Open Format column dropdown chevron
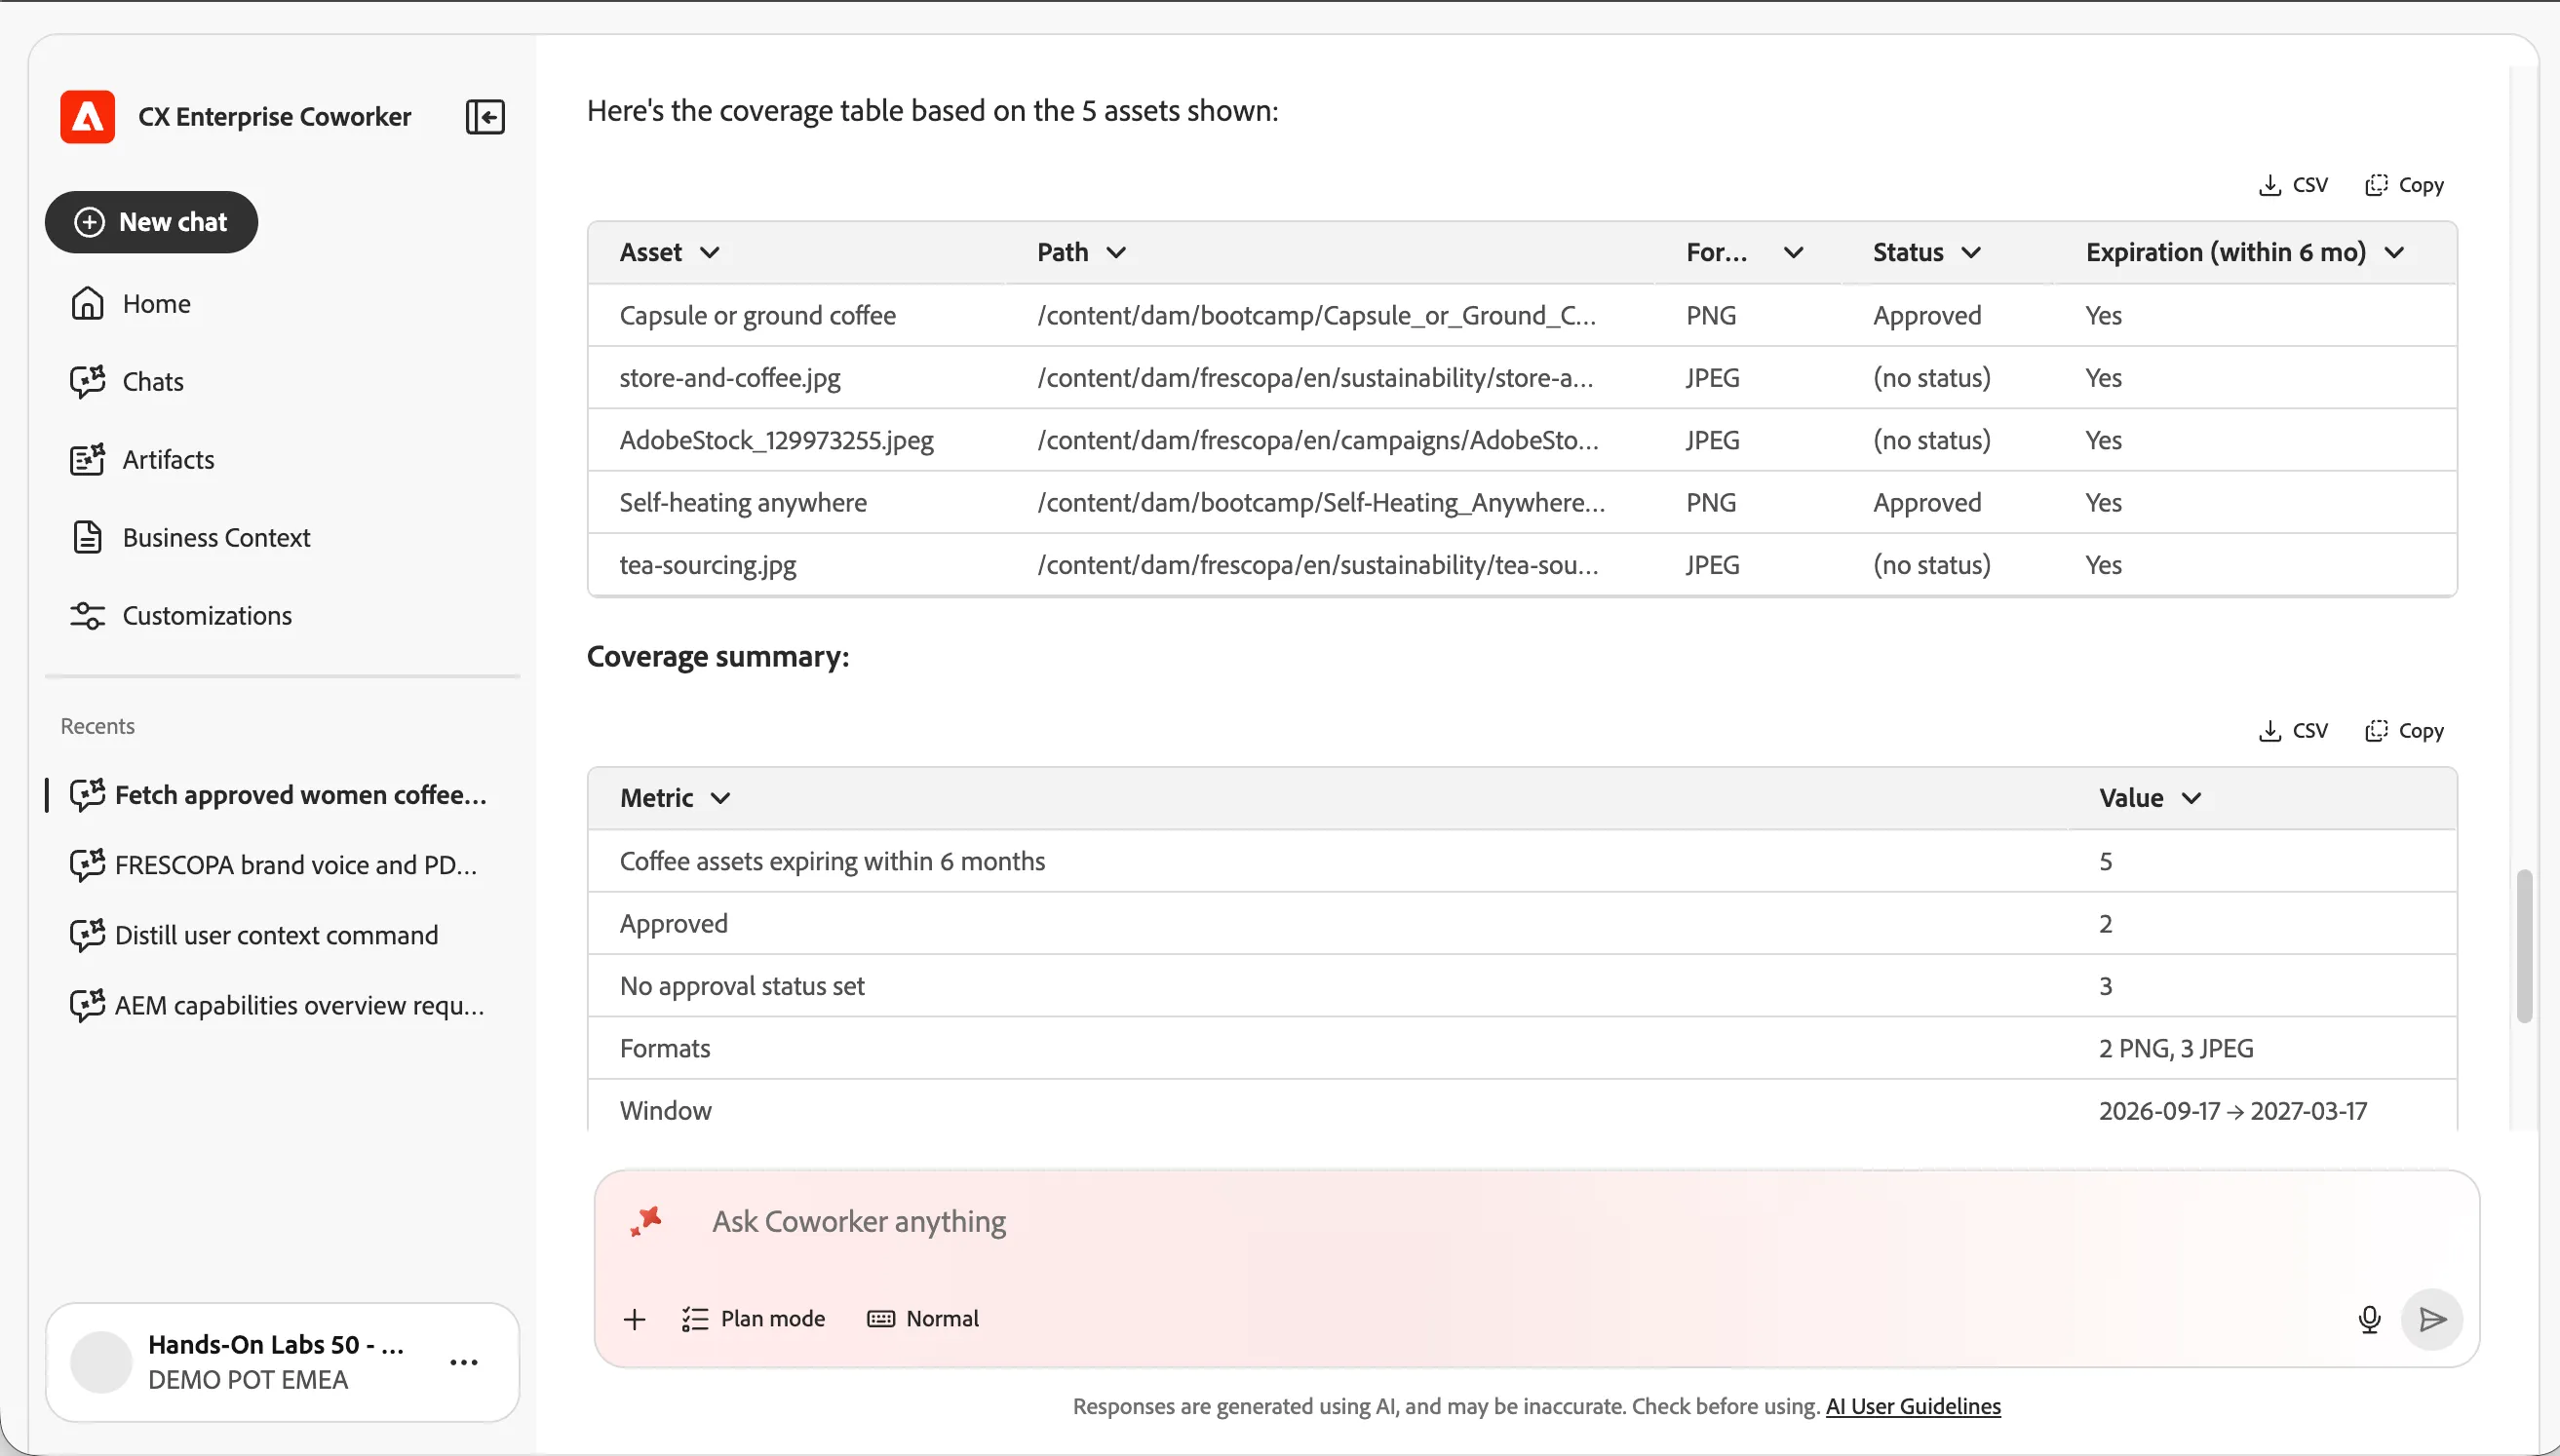The height and width of the screenshot is (1456, 2560). (1793, 253)
